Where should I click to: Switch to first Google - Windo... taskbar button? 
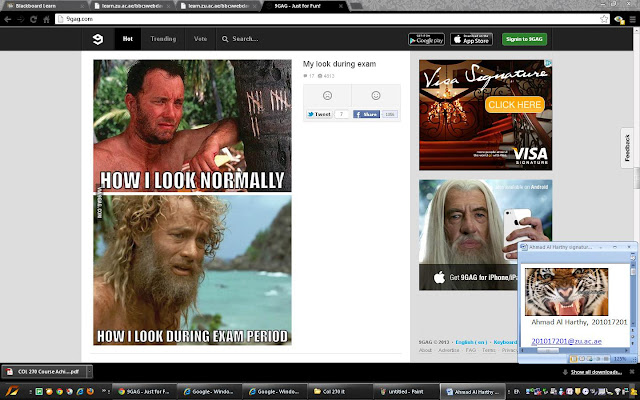pos(209,391)
